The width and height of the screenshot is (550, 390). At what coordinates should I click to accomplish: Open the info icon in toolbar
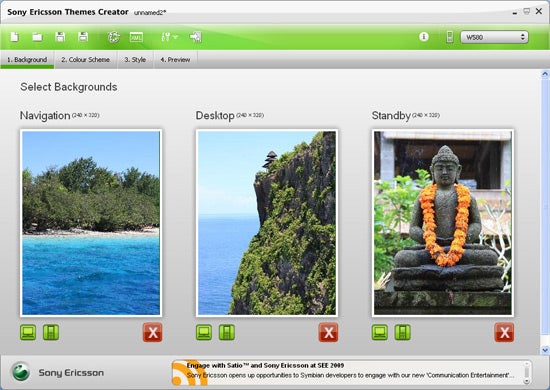pos(424,36)
